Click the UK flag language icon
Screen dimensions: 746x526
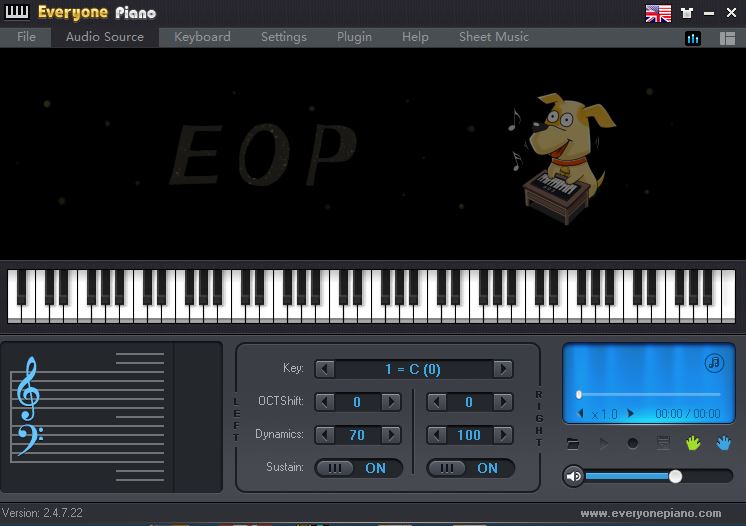pyautogui.click(x=658, y=13)
